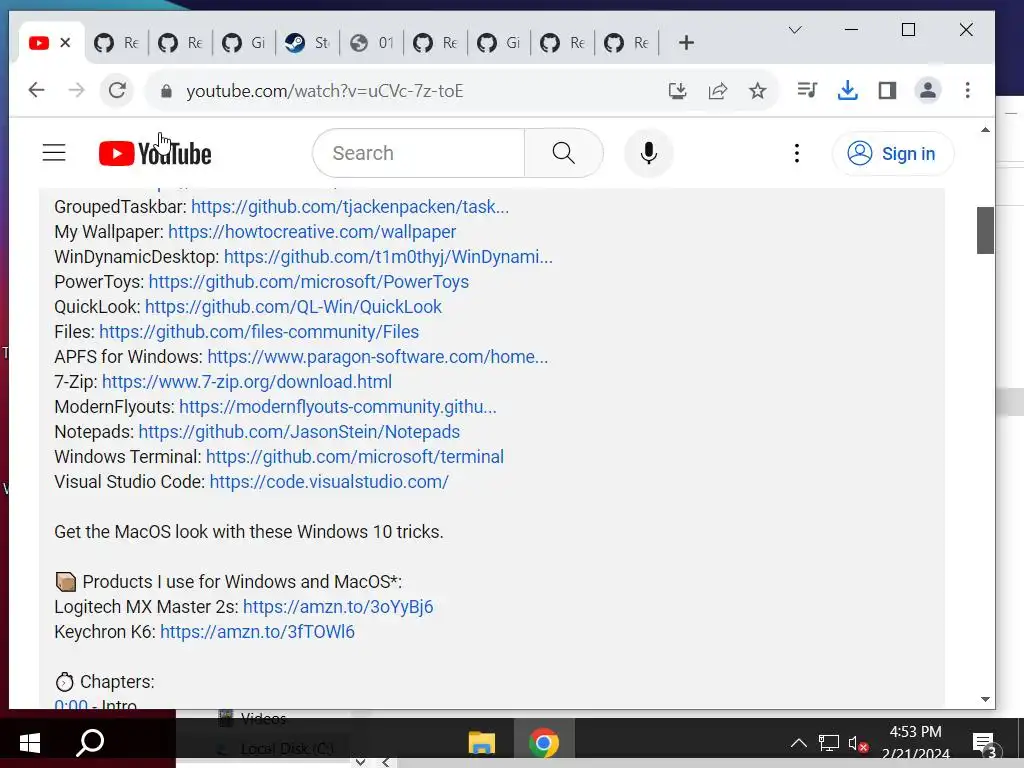This screenshot has width=1024, height=768.
Task: Open the QuickLook GitHub link
Action: click(x=293, y=307)
